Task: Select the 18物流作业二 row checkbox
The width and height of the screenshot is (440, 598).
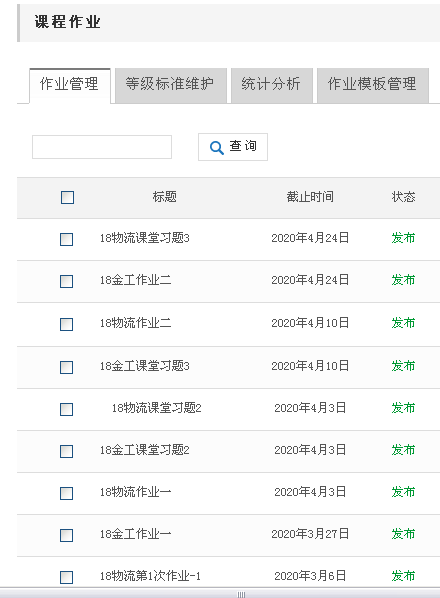Action: [x=67, y=325]
